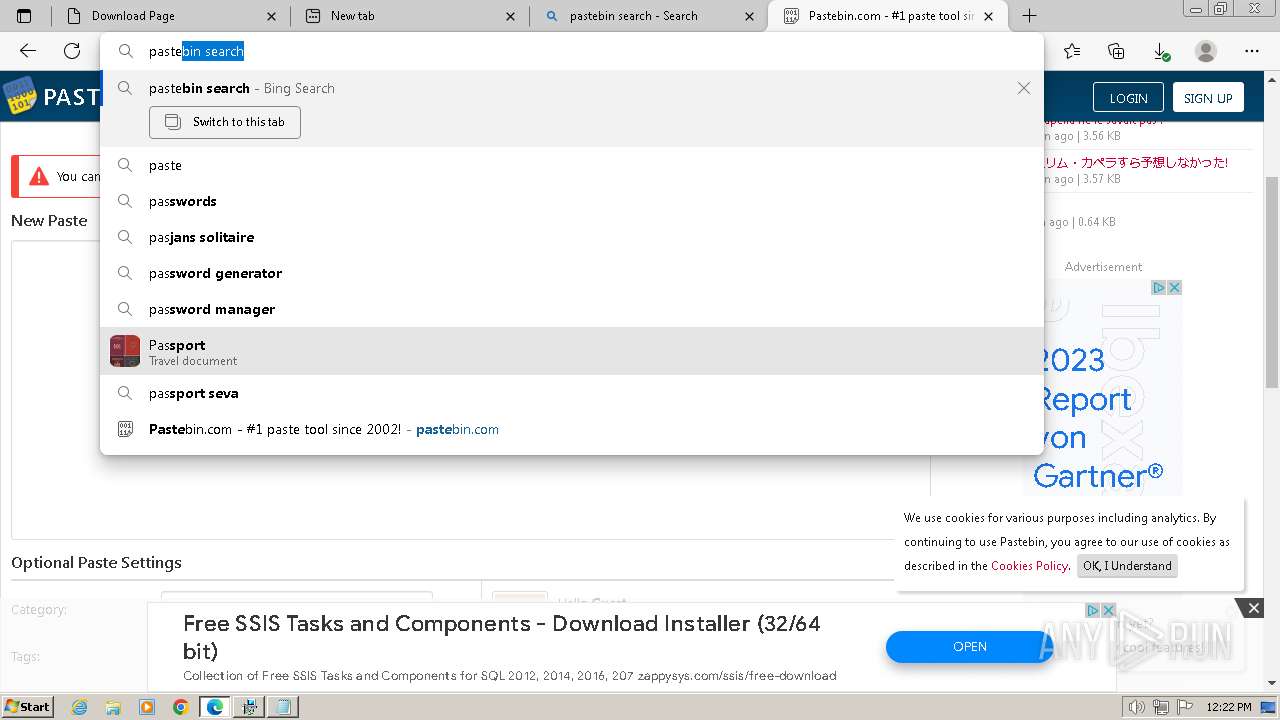The image size is (1280, 720).
Task: Click Switch to this tab button
Action: pos(225,122)
